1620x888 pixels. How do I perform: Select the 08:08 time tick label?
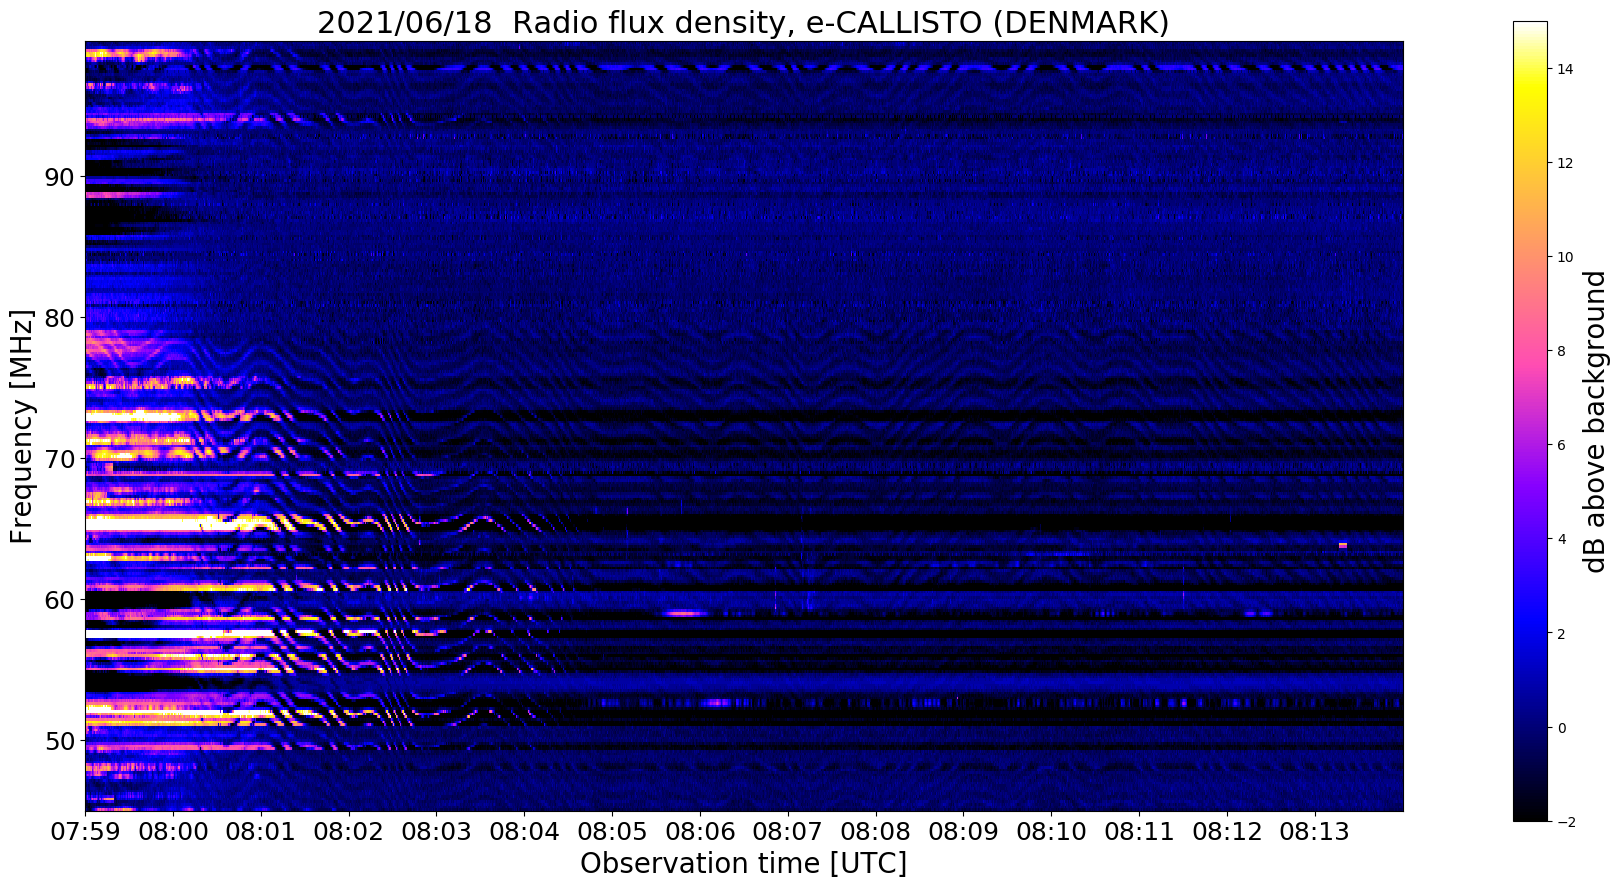coord(876,830)
